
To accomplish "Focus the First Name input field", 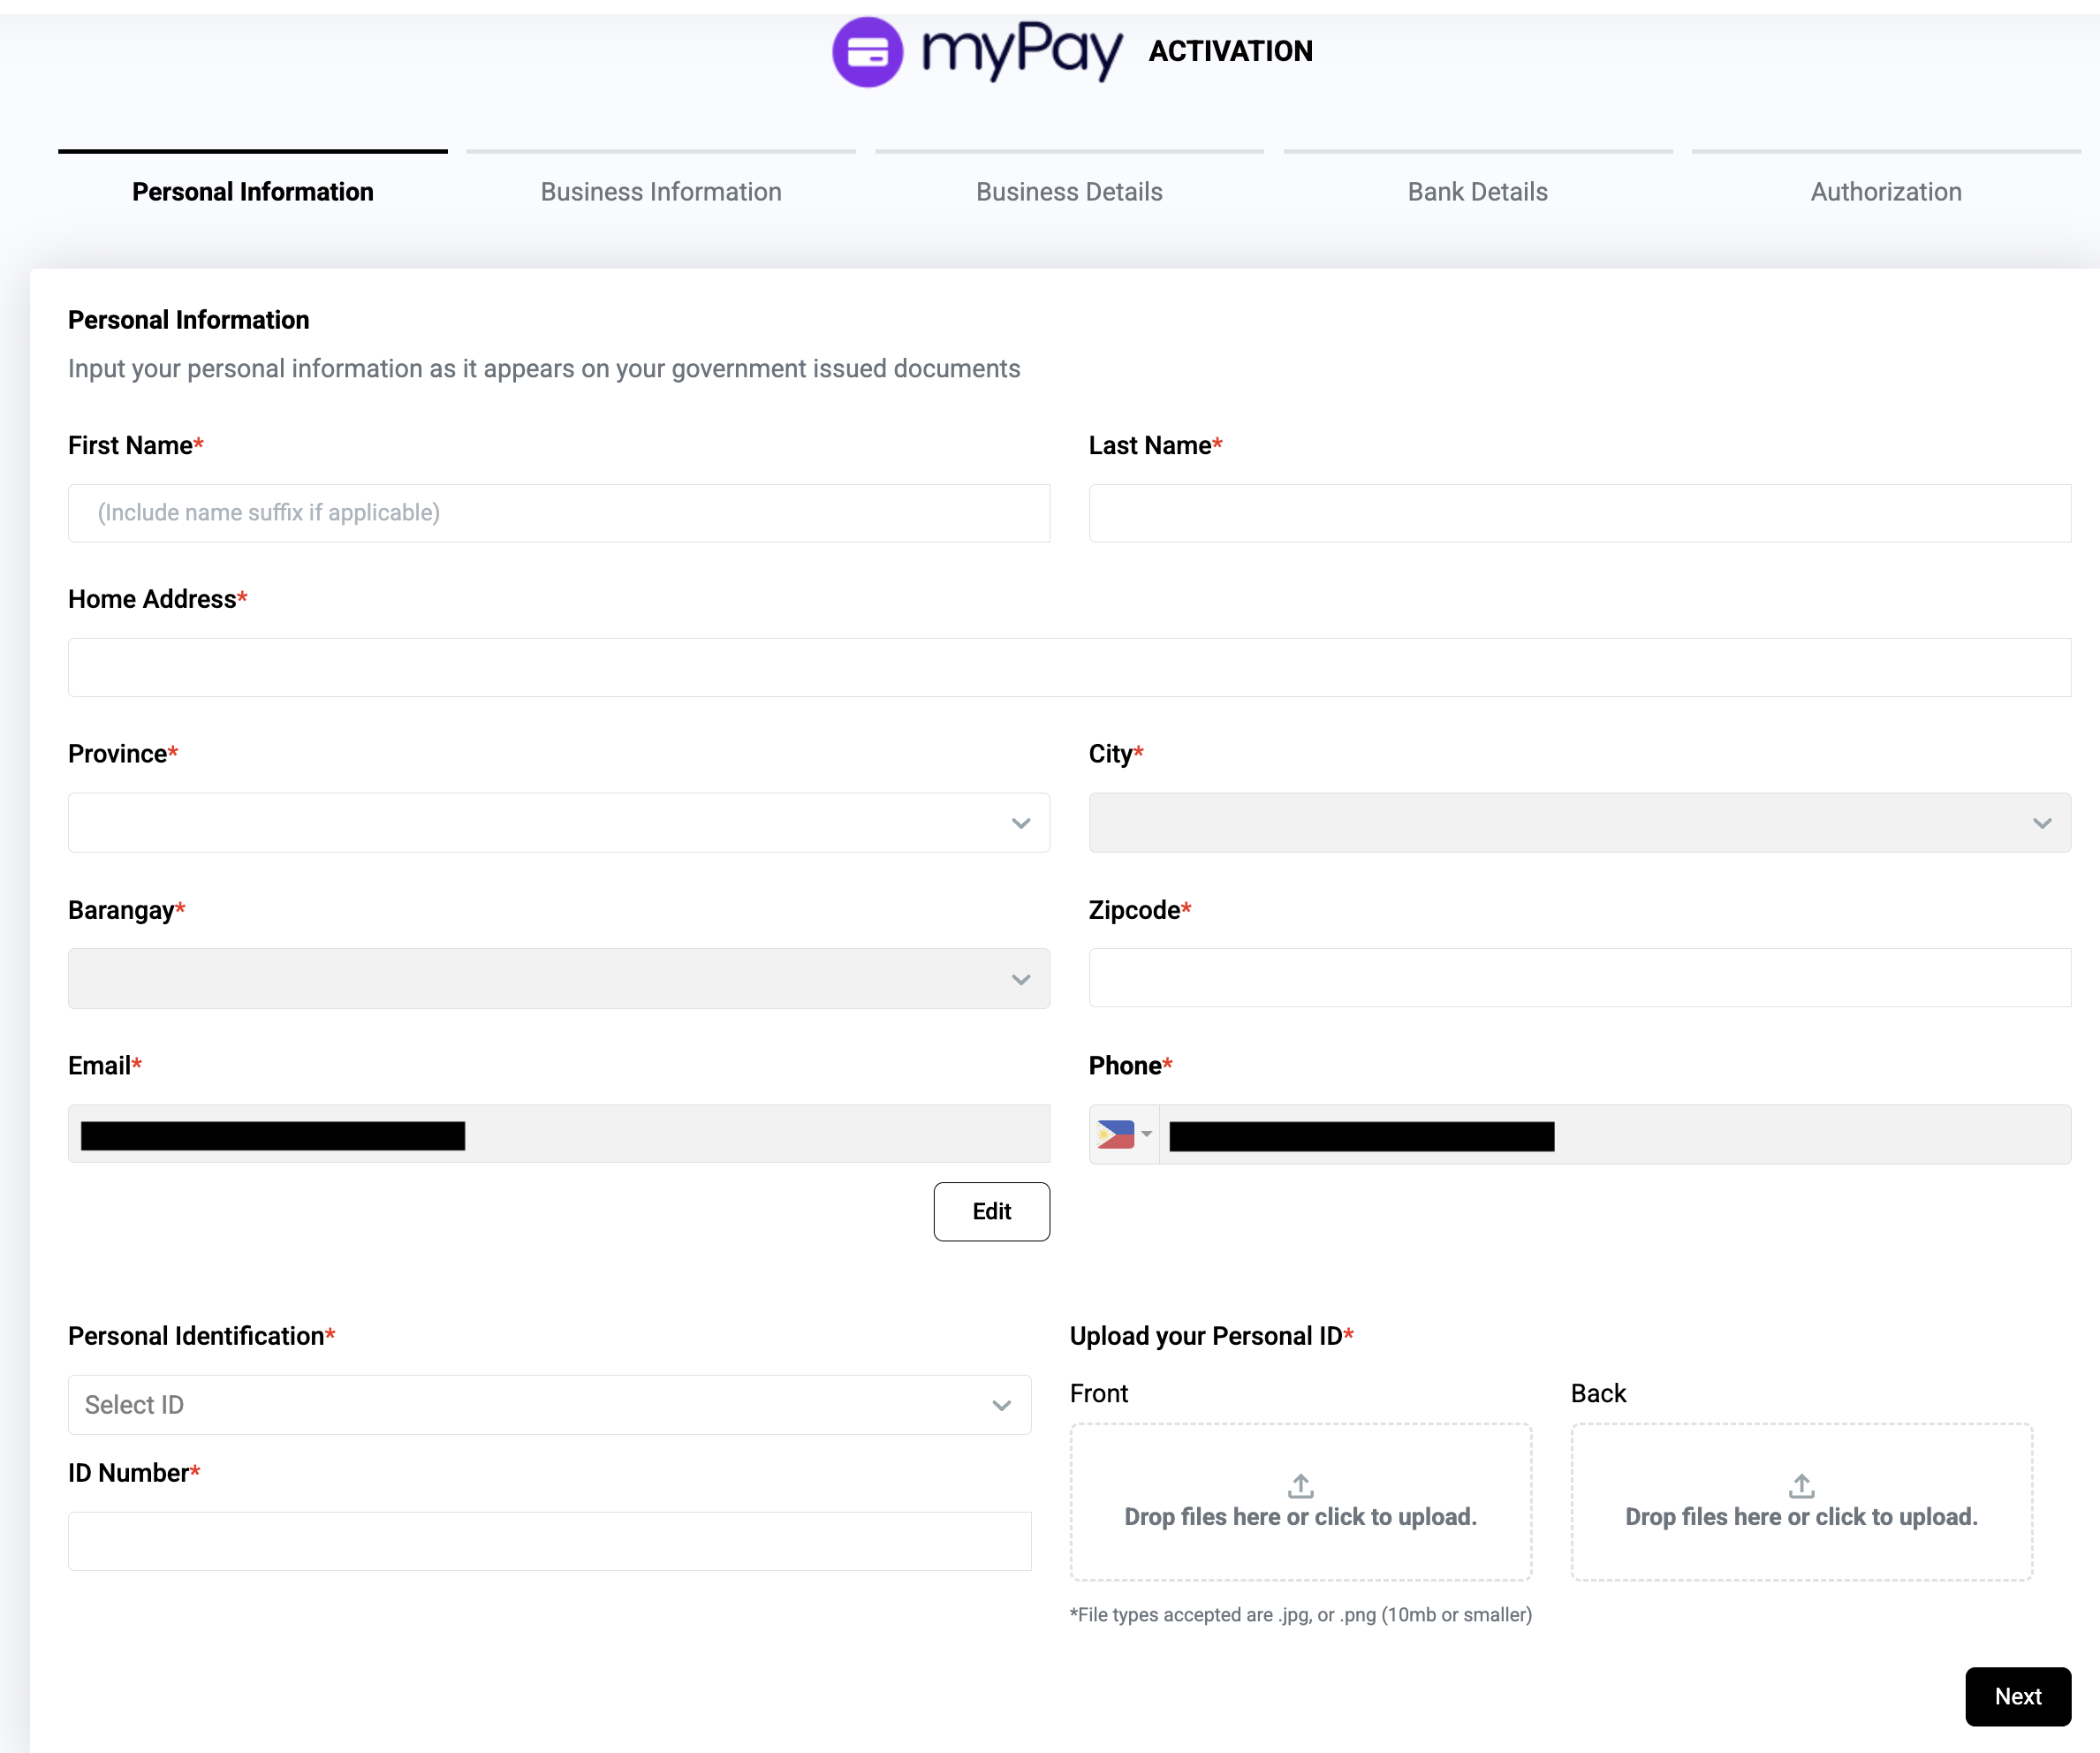I will coord(558,513).
